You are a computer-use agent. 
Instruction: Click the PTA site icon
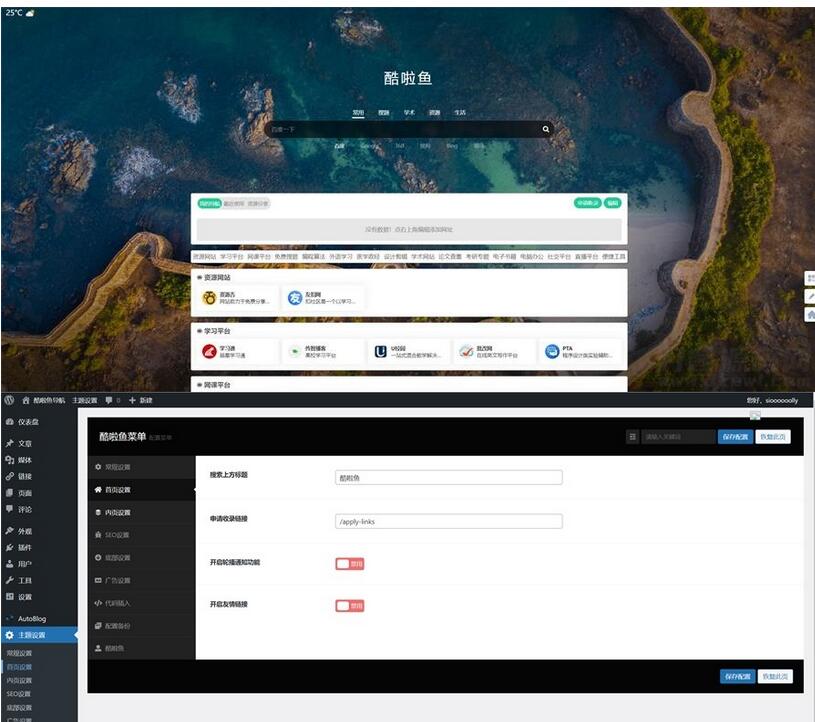click(x=552, y=351)
